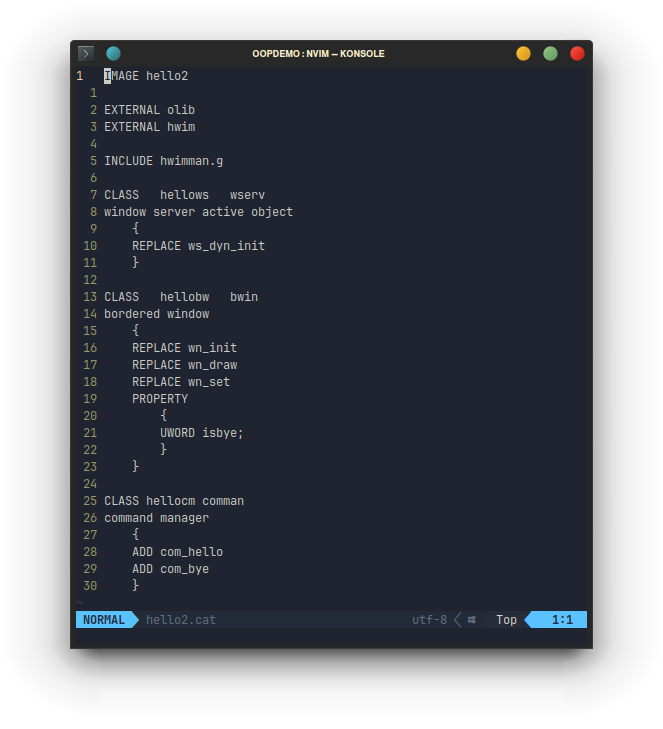Click the CLASS hellocm comman line
Screen dimensions: 663x729
tap(174, 501)
